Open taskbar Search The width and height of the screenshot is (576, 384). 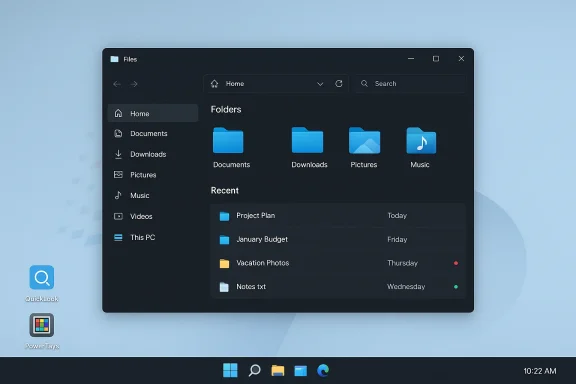[254, 370]
